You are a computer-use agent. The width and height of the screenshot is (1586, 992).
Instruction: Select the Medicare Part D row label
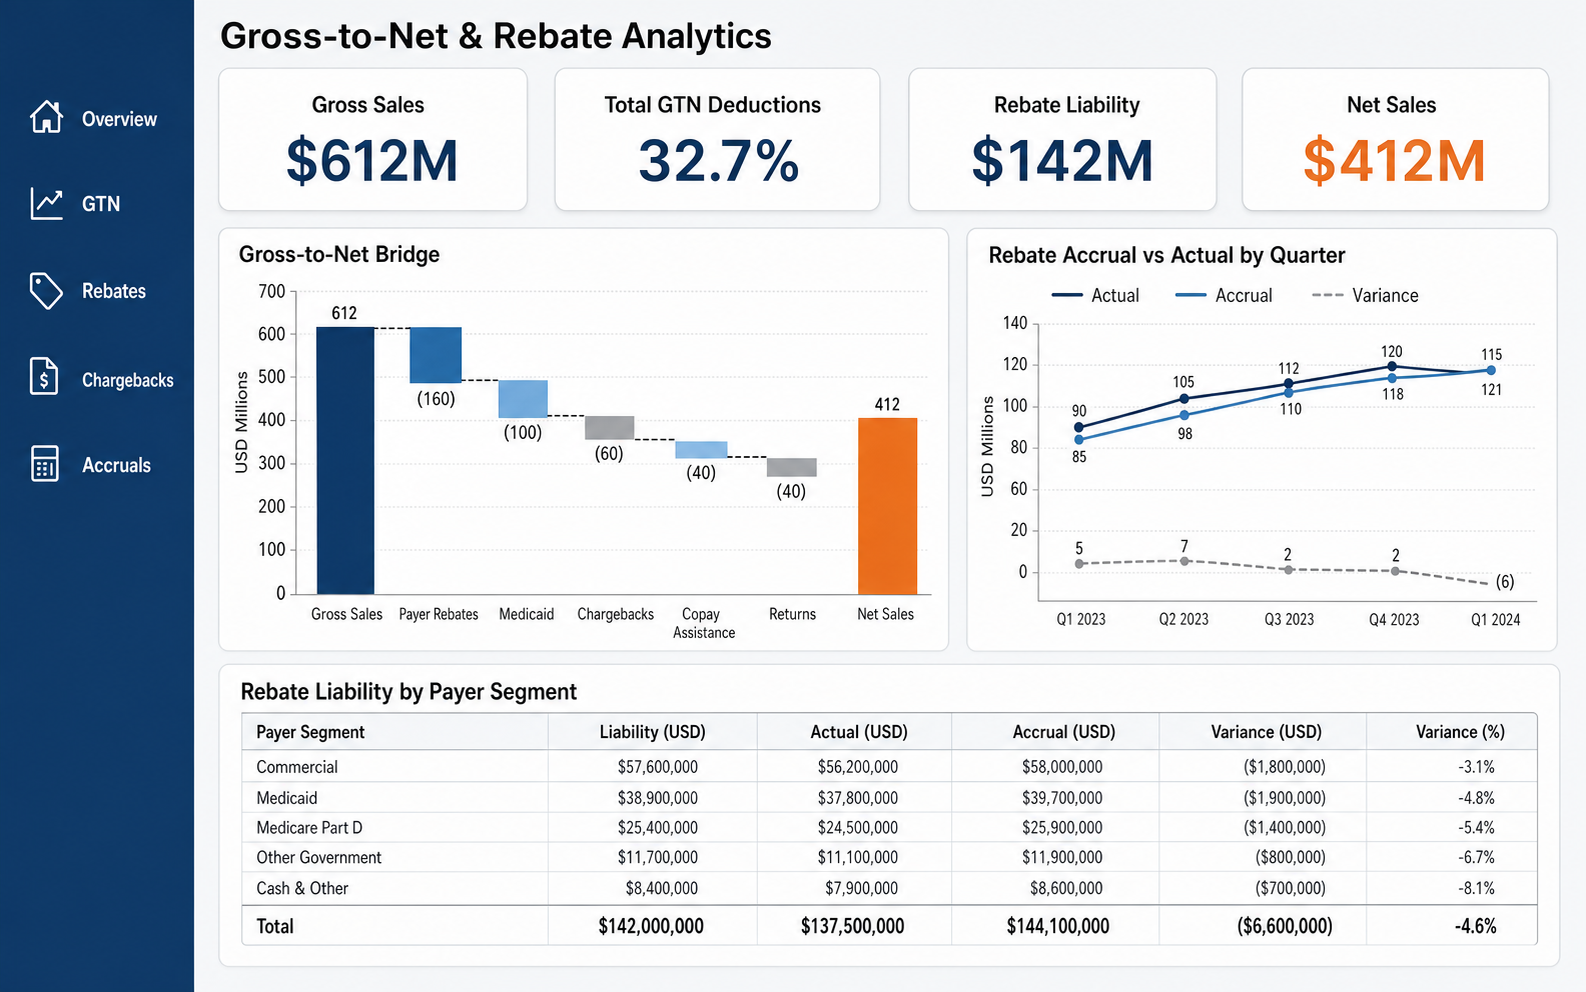(309, 828)
